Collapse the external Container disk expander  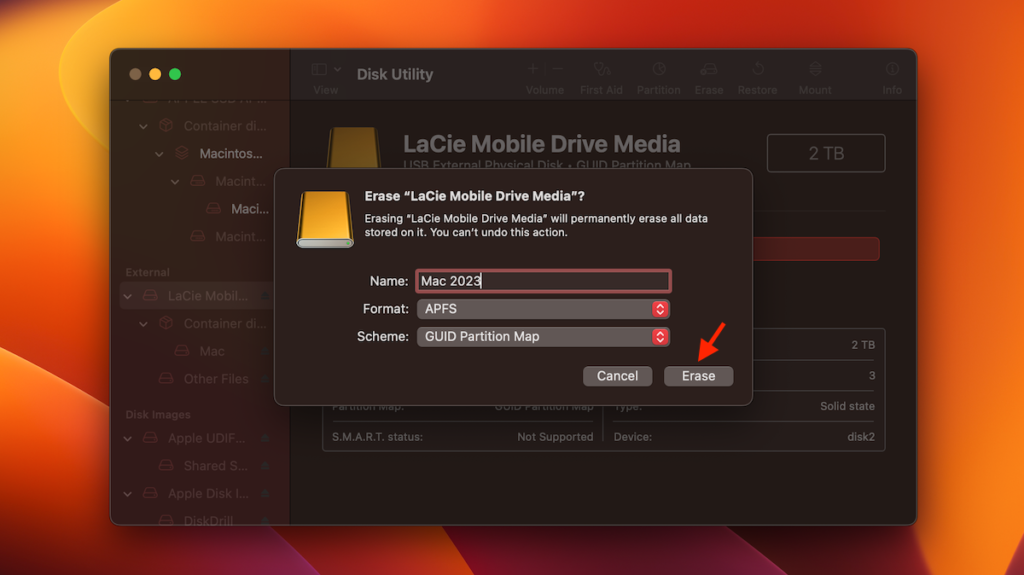point(144,324)
